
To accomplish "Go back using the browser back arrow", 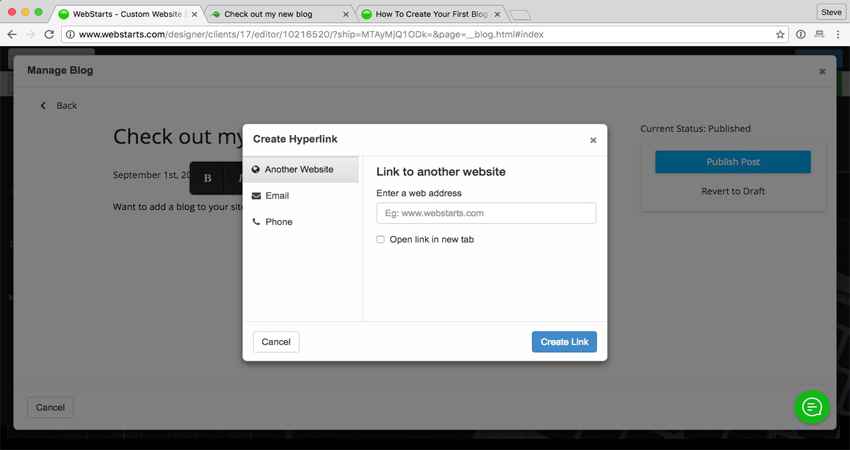I will click(12, 34).
